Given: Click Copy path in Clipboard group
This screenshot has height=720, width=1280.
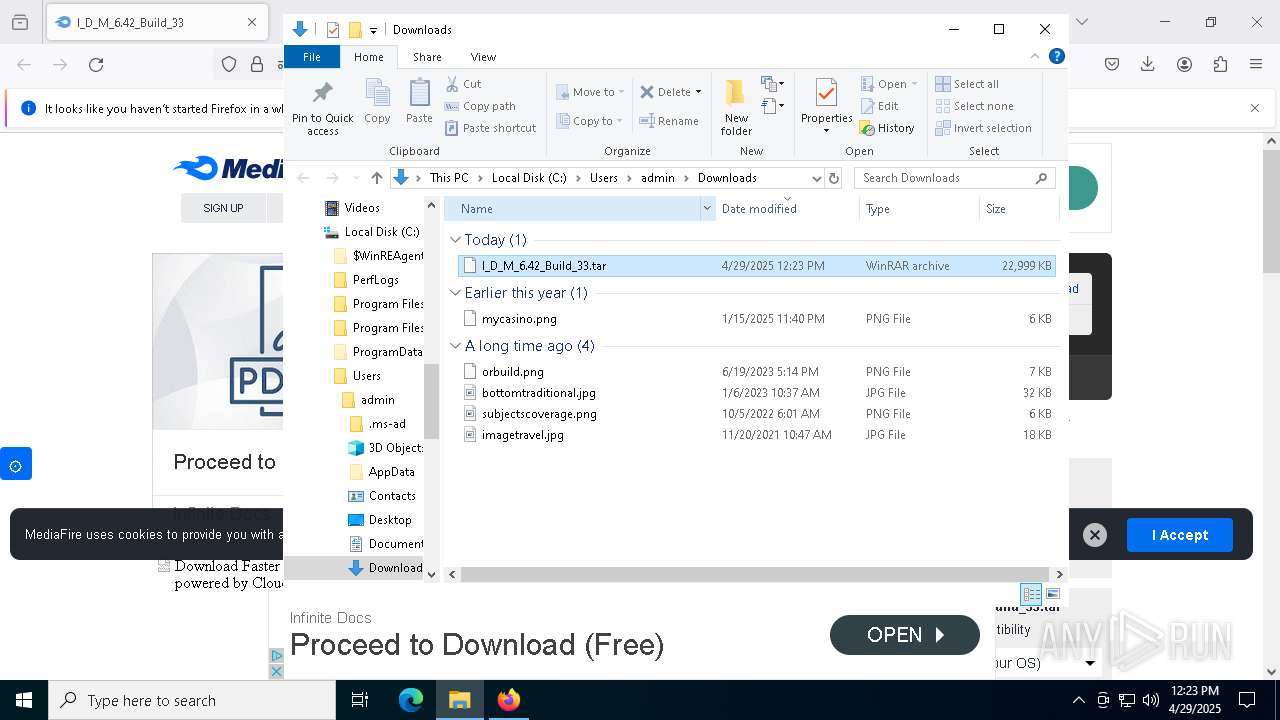Looking at the screenshot, I should pos(480,106).
